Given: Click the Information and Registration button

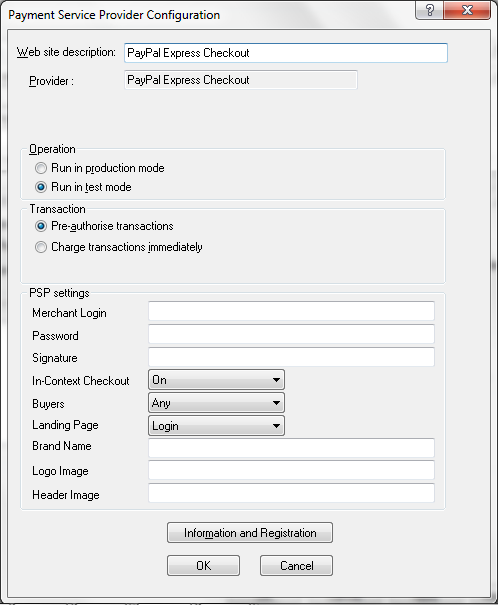Looking at the screenshot, I should (250, 532).
